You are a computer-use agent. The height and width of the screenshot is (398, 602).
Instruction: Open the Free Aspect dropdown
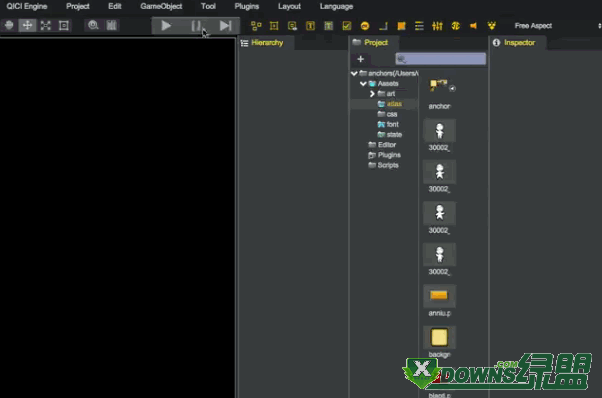557,26
